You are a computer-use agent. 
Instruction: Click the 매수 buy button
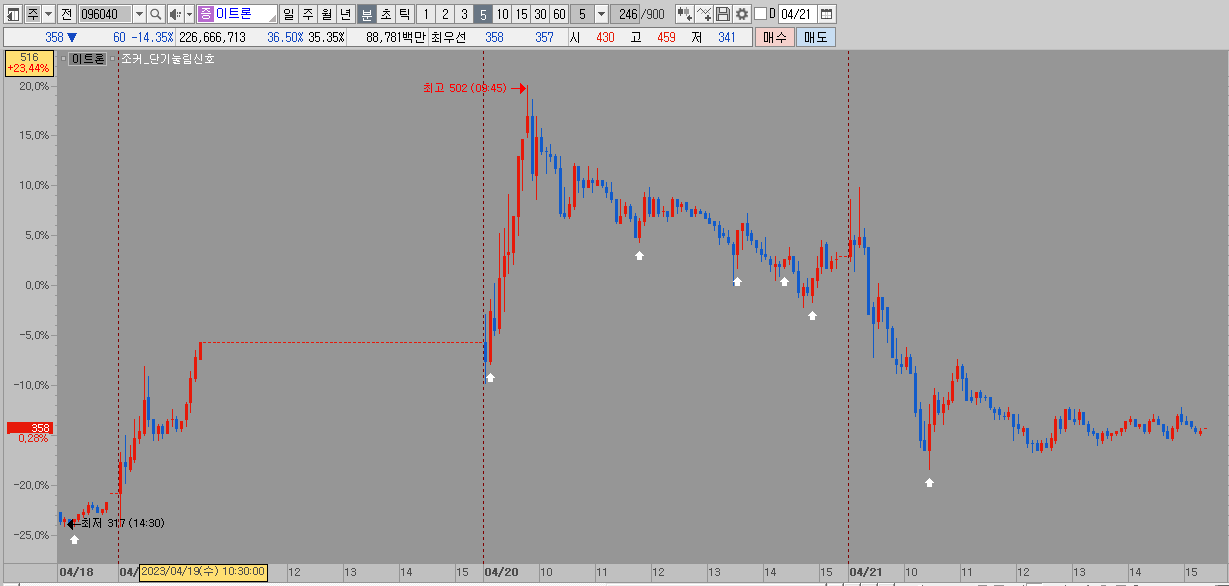(775, 37)
